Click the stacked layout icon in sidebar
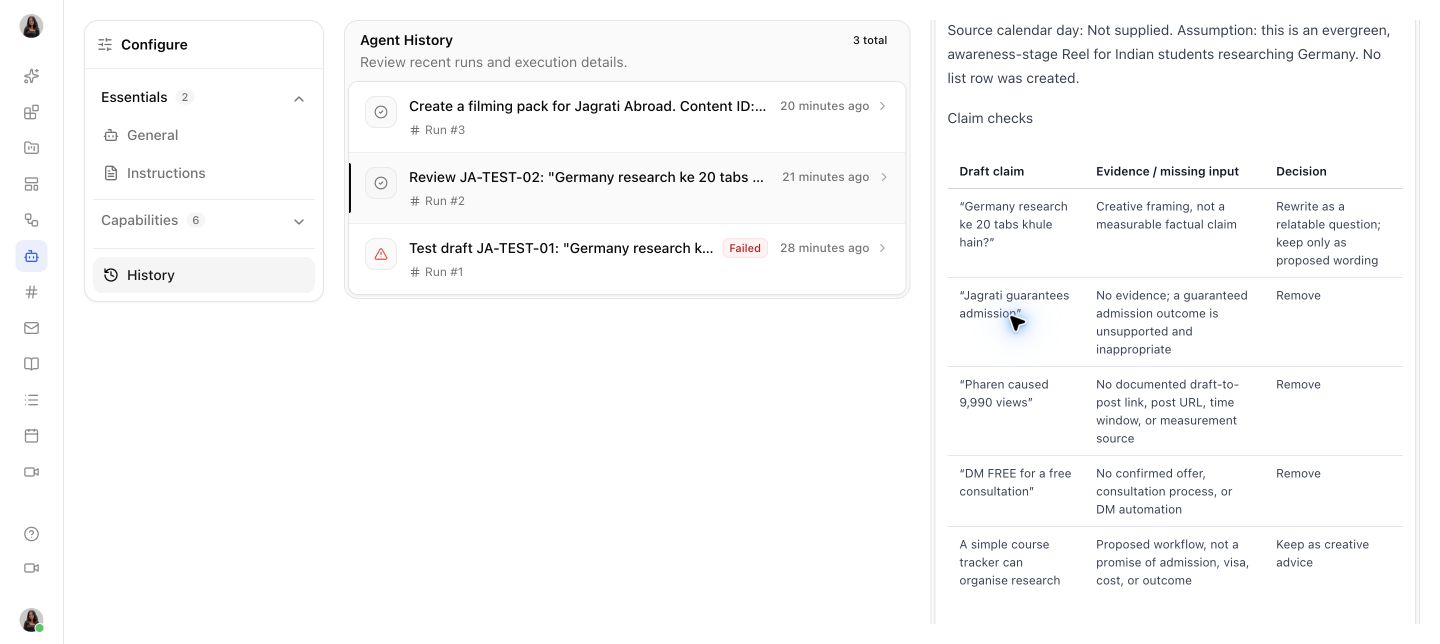The image size is (1440, 644). (x=31, y=184)
